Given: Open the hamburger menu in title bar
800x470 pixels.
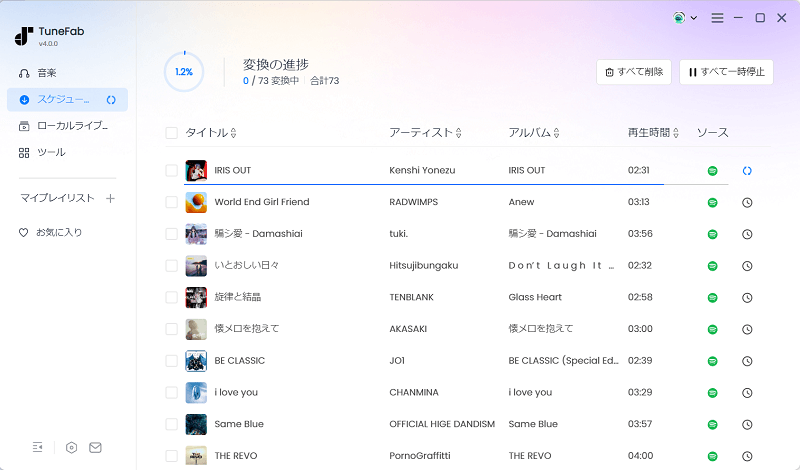Looking at the screenshot, I should [x=717, y=18].
